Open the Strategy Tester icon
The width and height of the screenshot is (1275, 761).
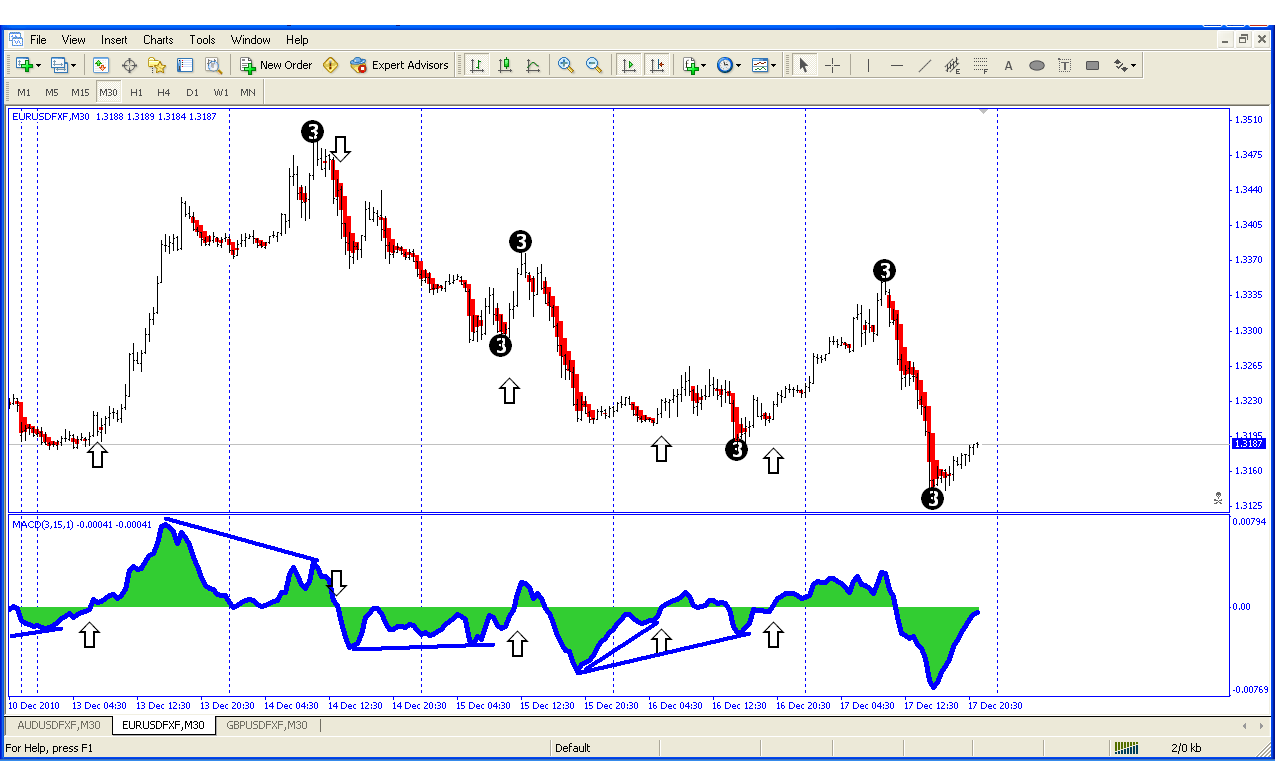click(213, 65)
